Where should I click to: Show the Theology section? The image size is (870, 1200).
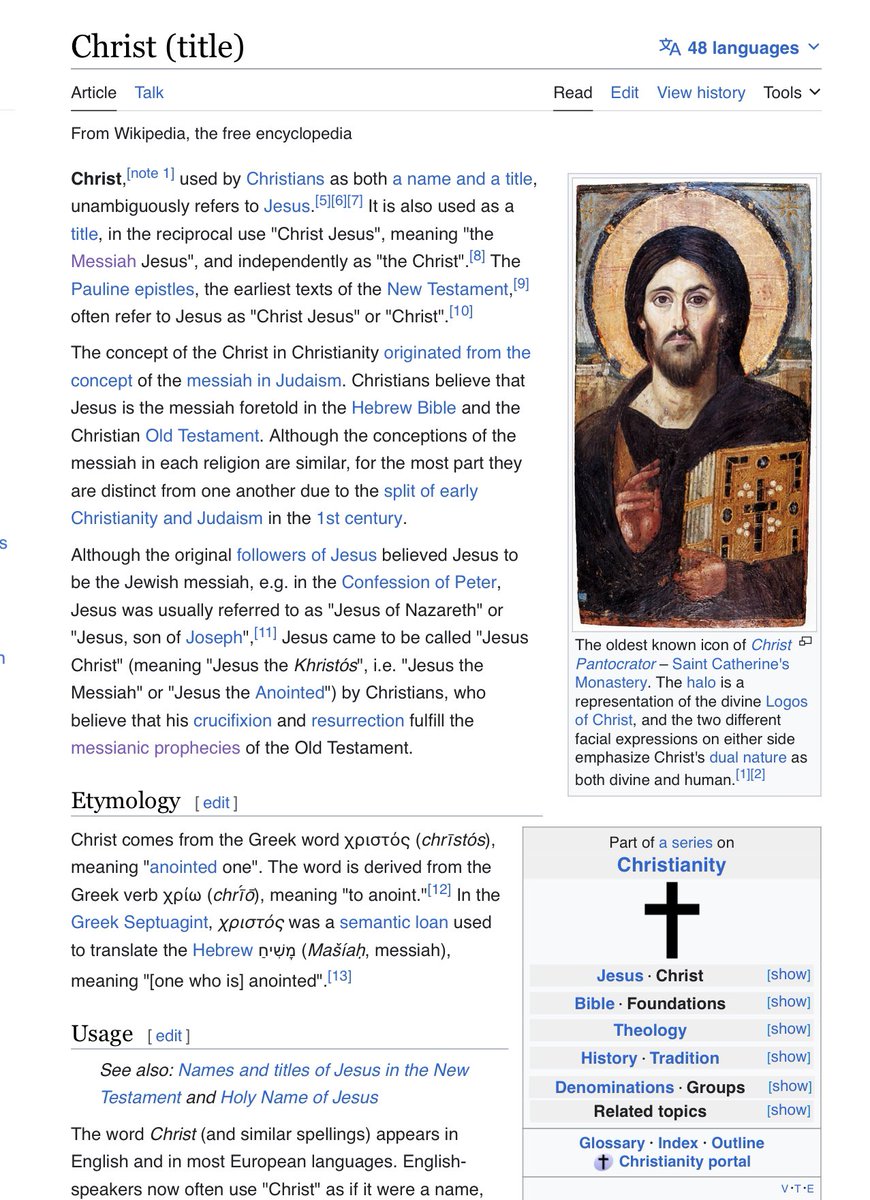(x=788, y=1028)
